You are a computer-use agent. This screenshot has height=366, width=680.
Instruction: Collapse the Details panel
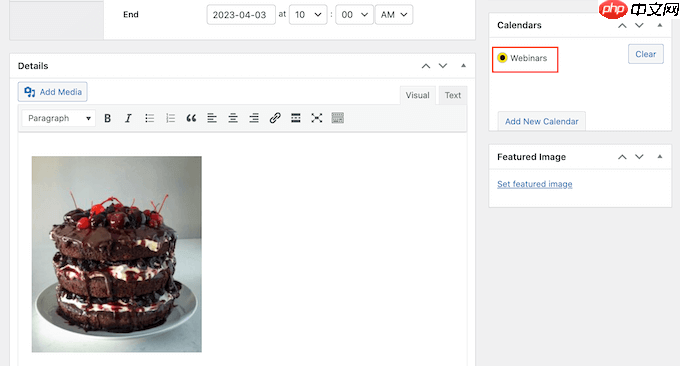tap(463, 65)
